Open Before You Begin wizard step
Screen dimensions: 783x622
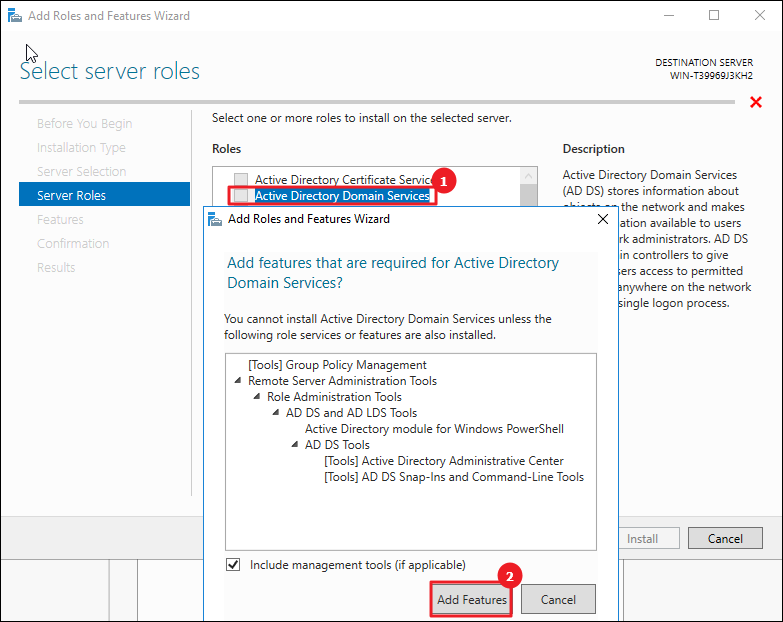pos(84,123)
